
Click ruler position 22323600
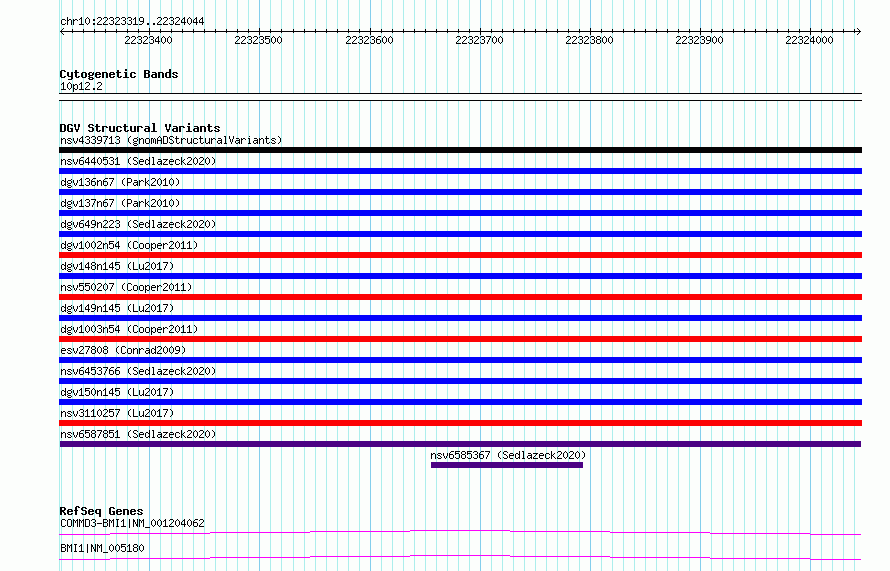coord(369,40)
